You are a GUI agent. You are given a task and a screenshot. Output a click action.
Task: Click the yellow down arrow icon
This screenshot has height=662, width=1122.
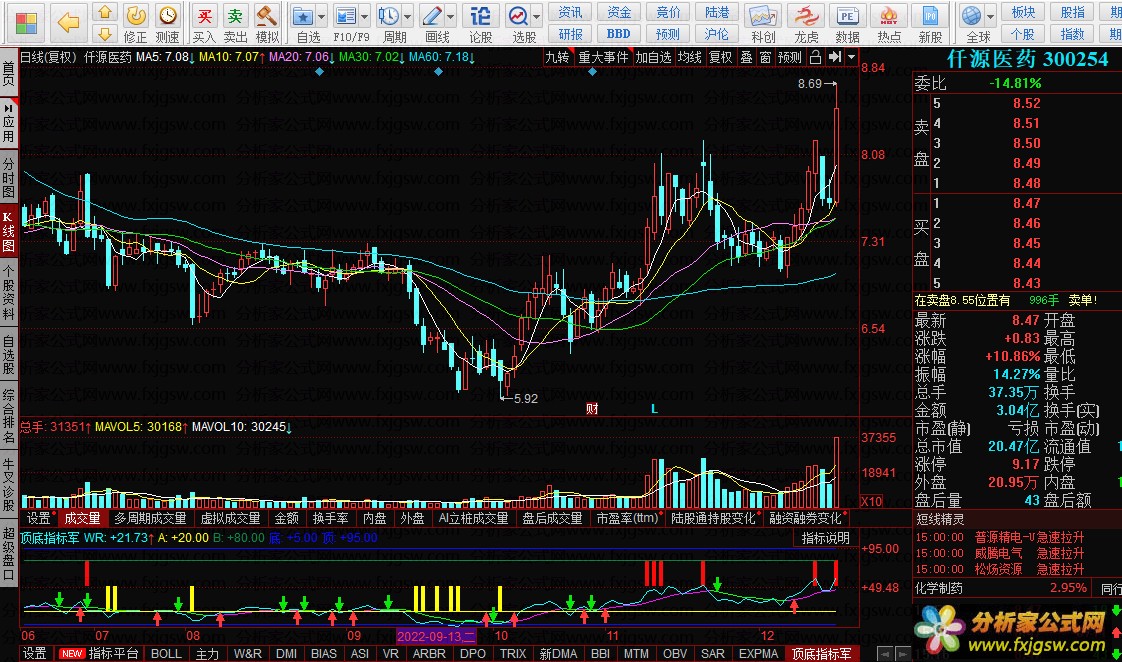click(x=105, y=34)
